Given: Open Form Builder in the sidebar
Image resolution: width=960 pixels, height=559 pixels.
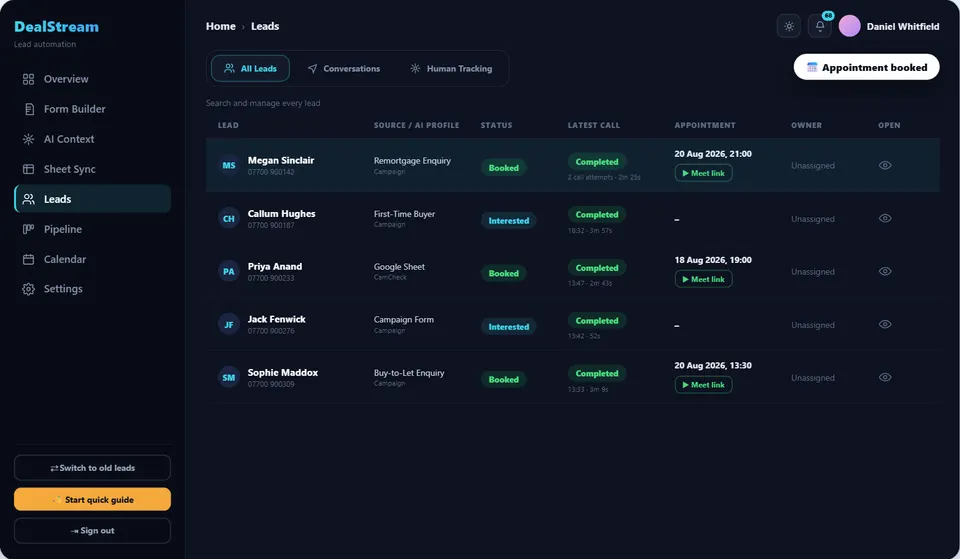Looking at the screenshot, I should tap(92, 109).
